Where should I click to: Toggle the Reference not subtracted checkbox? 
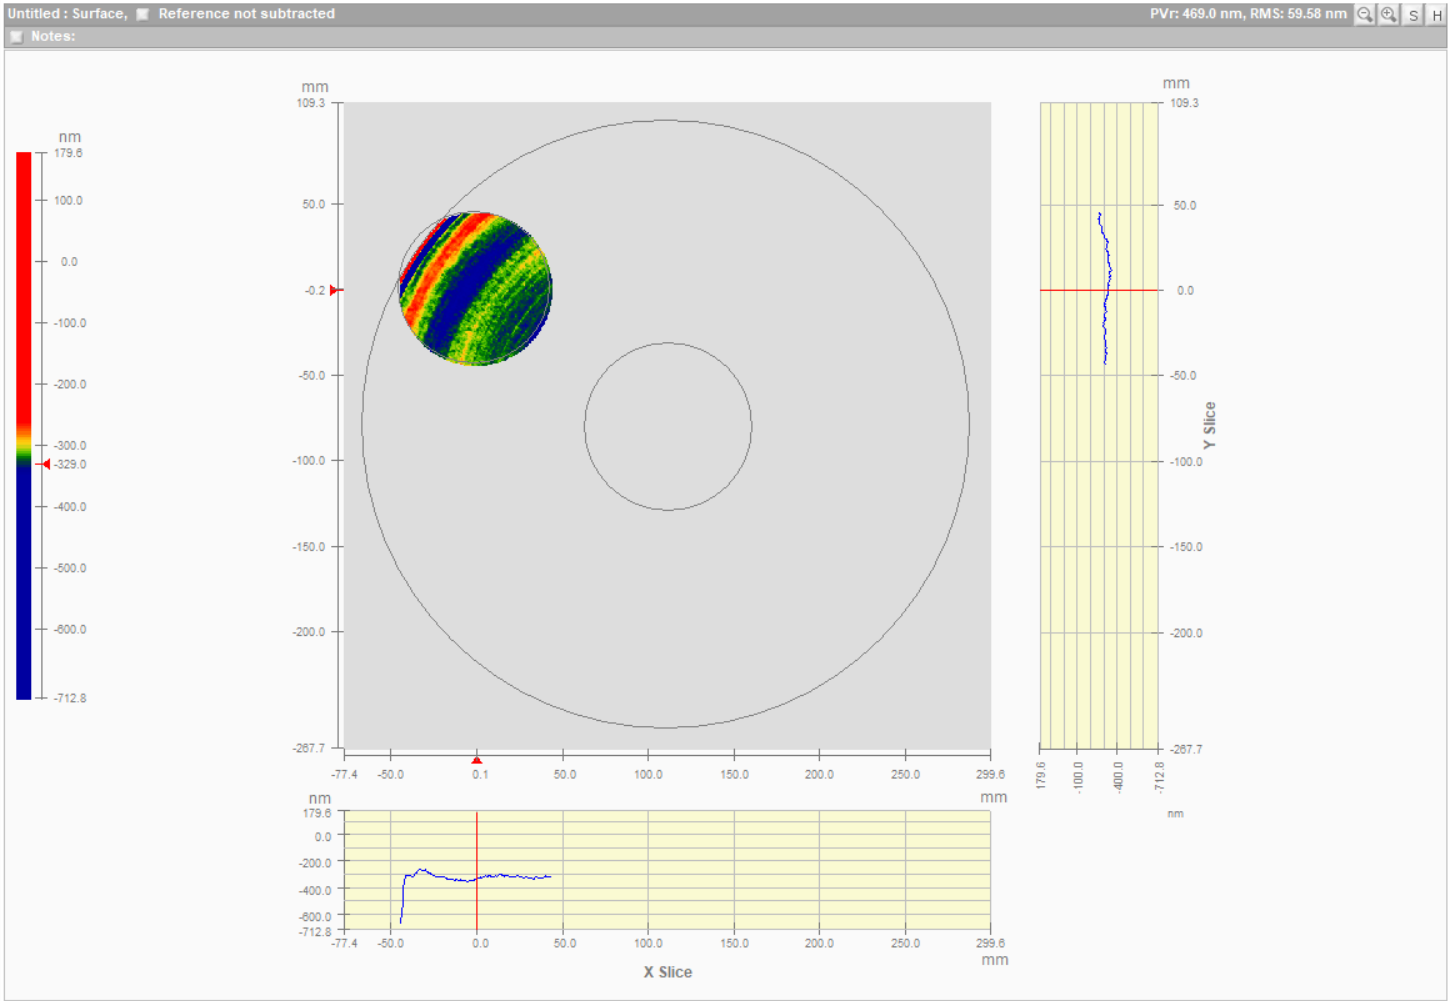click(x=143, y=14)
